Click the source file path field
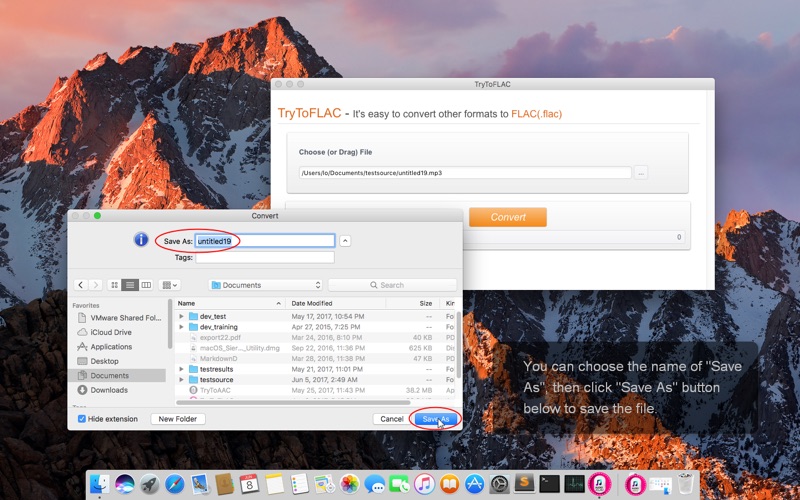This screenshot has width=800, height=500. (465, 173)
